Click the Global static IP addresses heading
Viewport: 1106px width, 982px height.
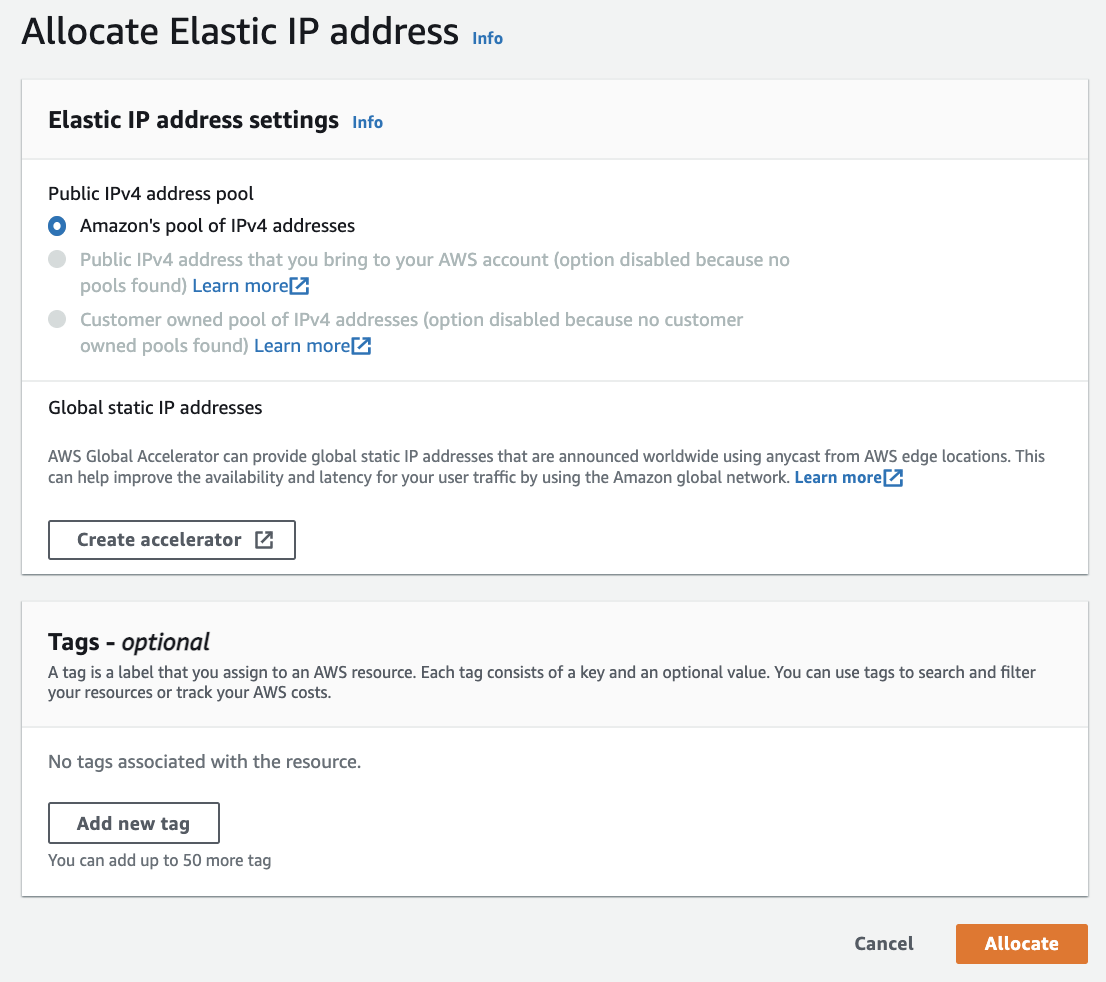click(155, 408)
